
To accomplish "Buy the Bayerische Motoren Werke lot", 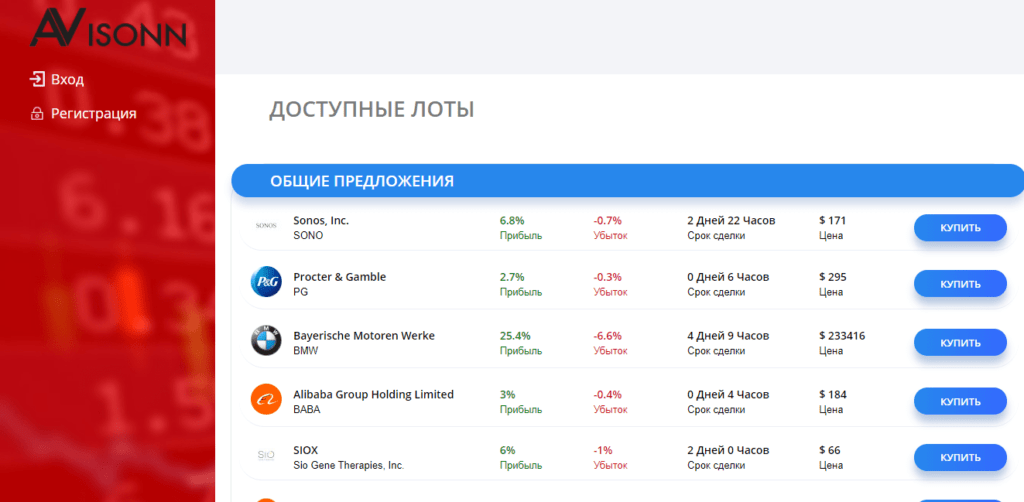I will pyautogui.click(x=960, y=343).
